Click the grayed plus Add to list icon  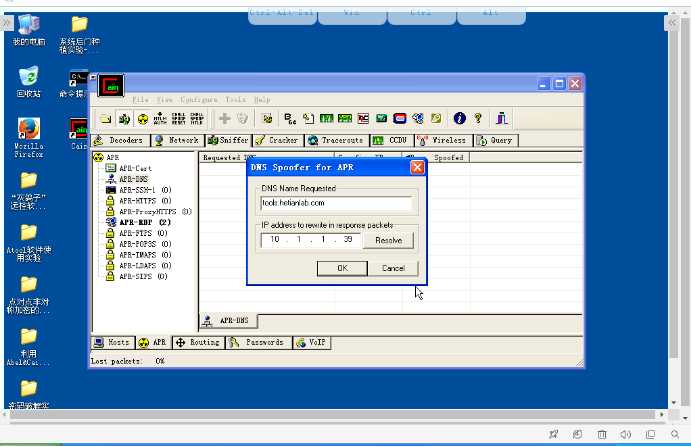(224, 119)
